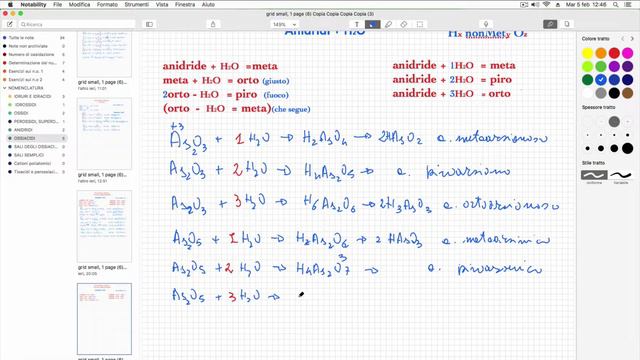Select IDROSSIDI subject
This screenshot has width=640, height=360.
point(36,105)
